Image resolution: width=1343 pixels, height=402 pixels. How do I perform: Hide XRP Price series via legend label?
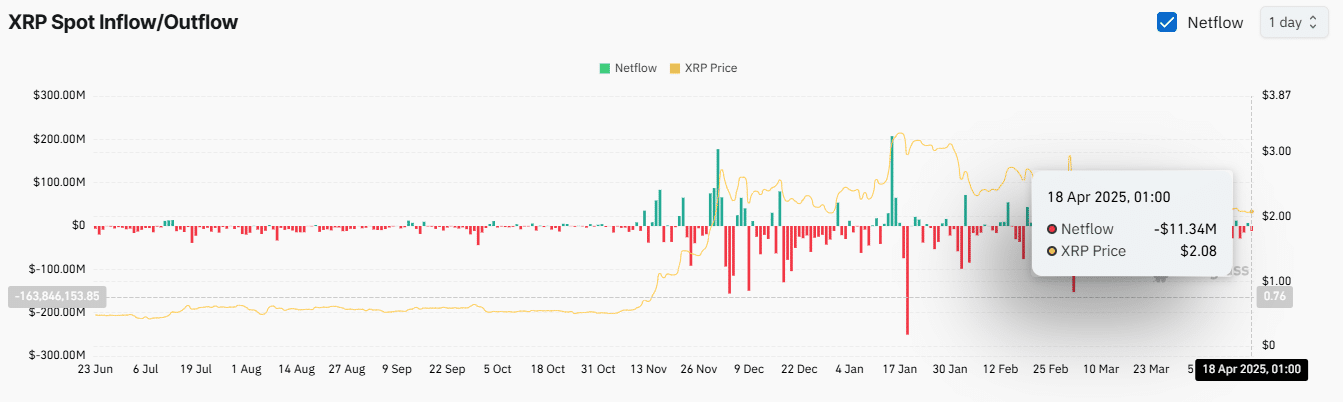click(x=710, y=68)
